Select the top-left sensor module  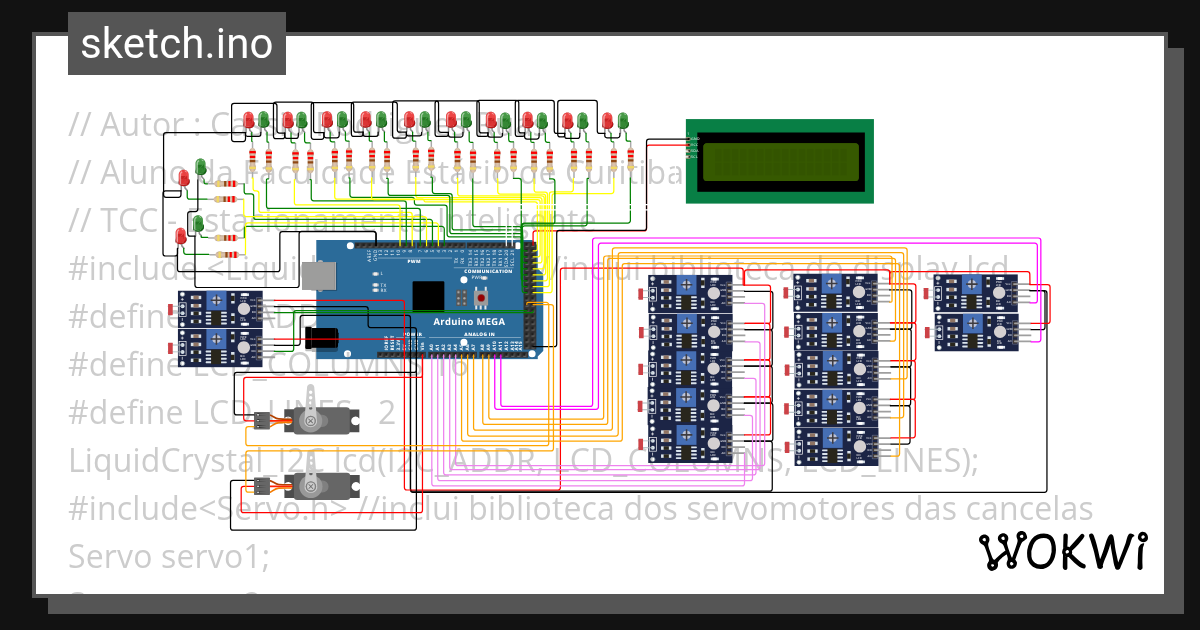point(220,308)
